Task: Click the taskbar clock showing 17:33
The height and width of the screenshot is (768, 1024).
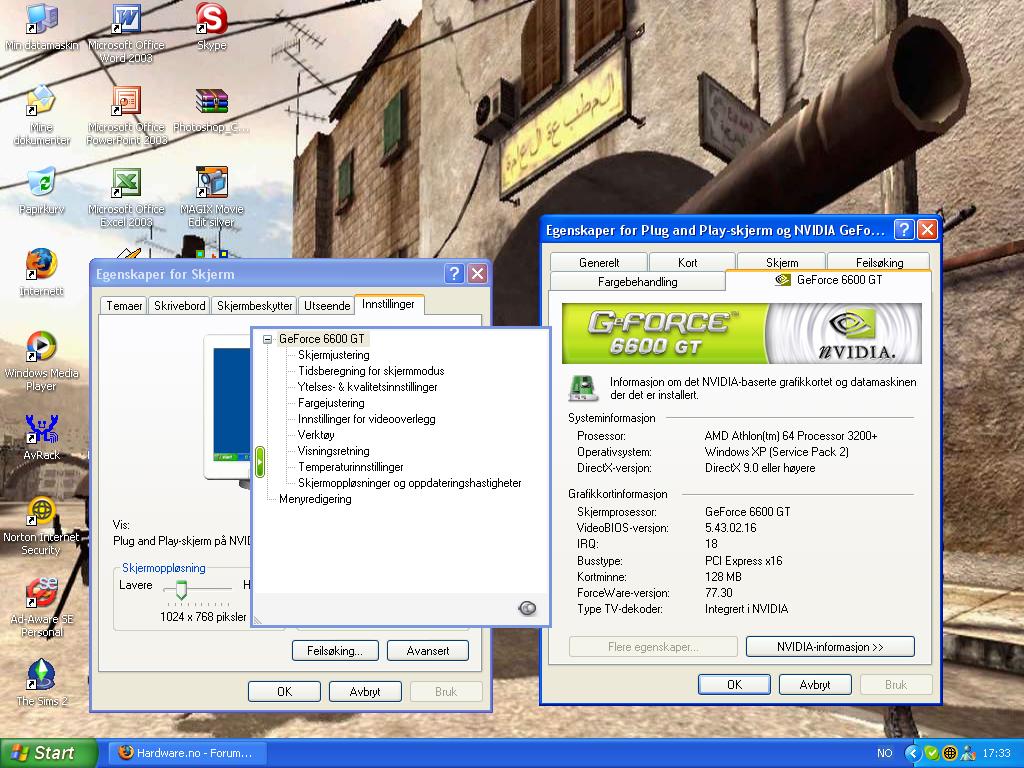Action: [996, 753]
